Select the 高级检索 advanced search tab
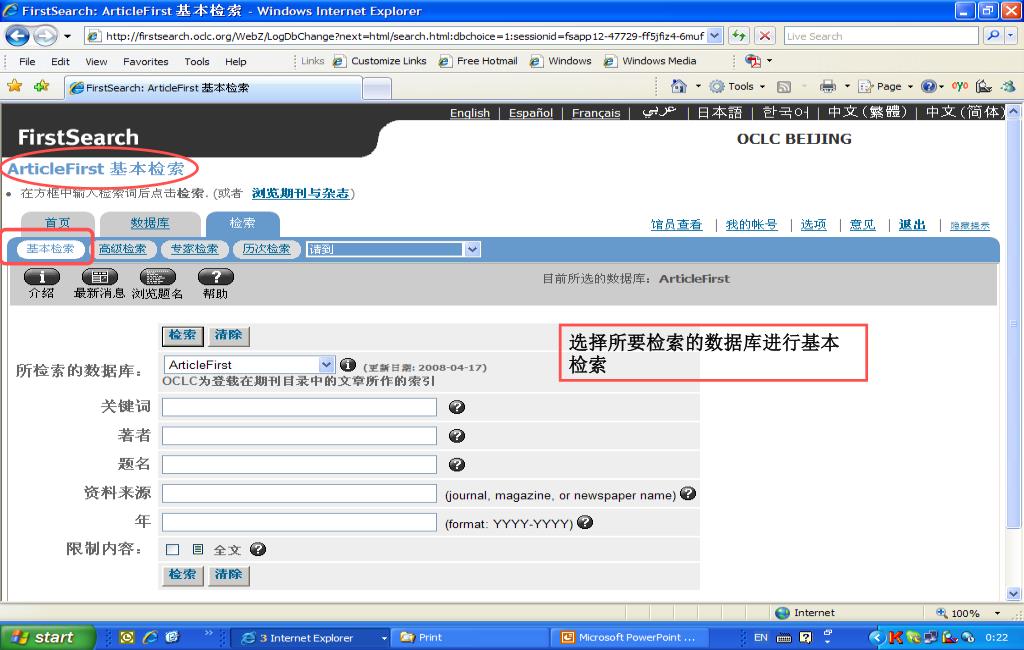Viewport: 1024px width, 650px height. click(123, 249)
